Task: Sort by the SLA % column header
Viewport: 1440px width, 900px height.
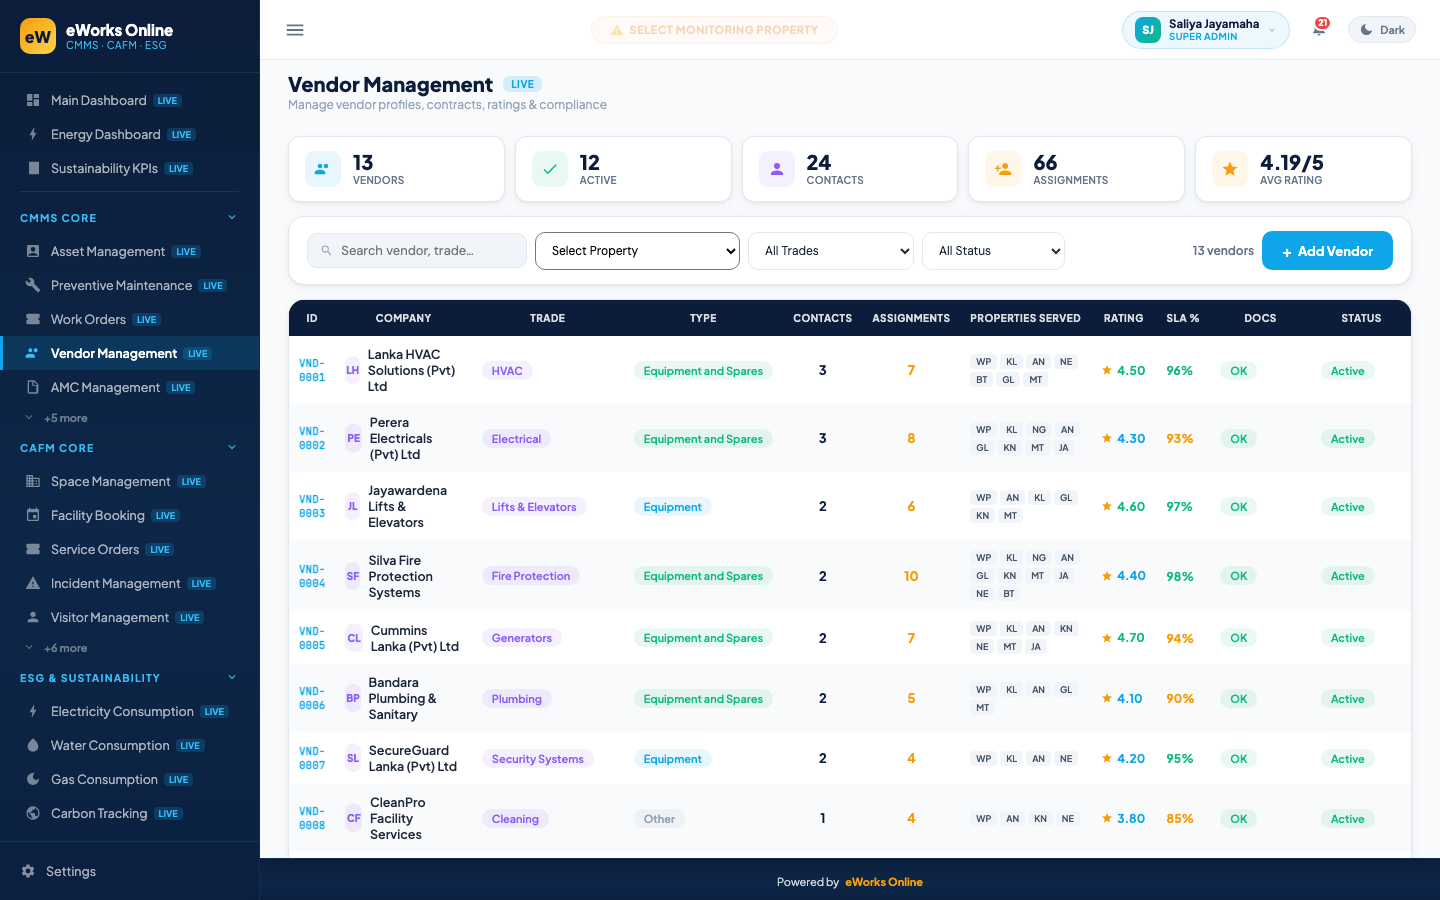Action: click(x=1182, y=318)
